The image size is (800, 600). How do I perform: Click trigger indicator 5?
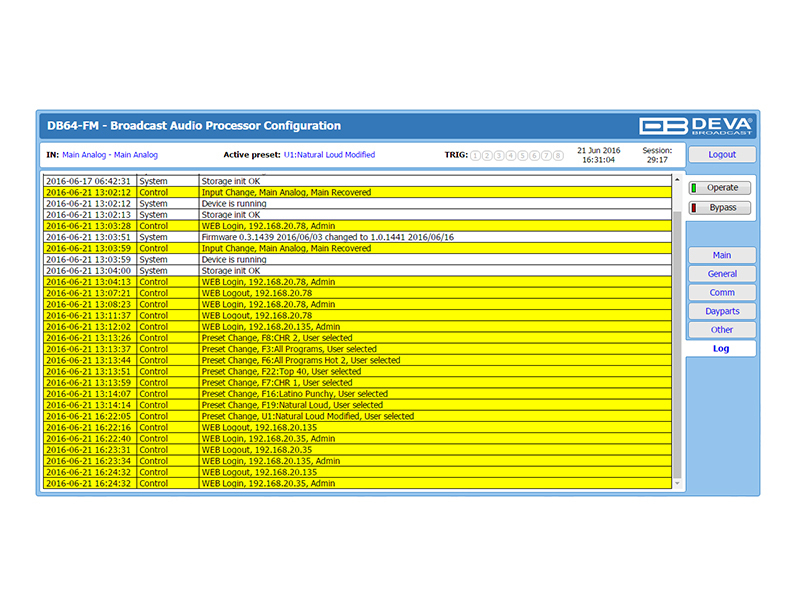pyautogui.click(x=522, y=156)
